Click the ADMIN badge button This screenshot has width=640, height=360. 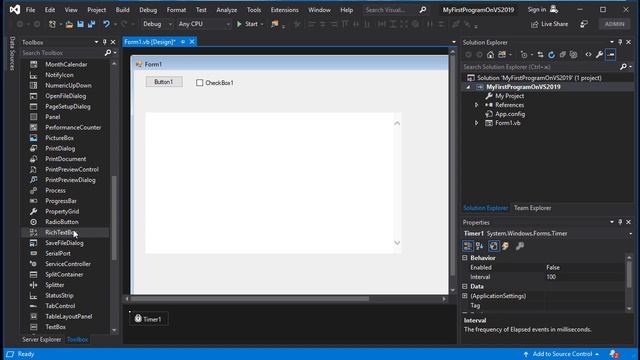coord(614,24)
